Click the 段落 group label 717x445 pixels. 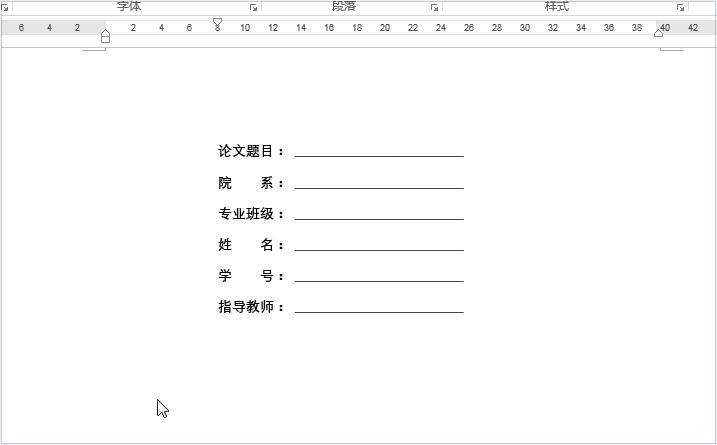(x=344, y=6)
